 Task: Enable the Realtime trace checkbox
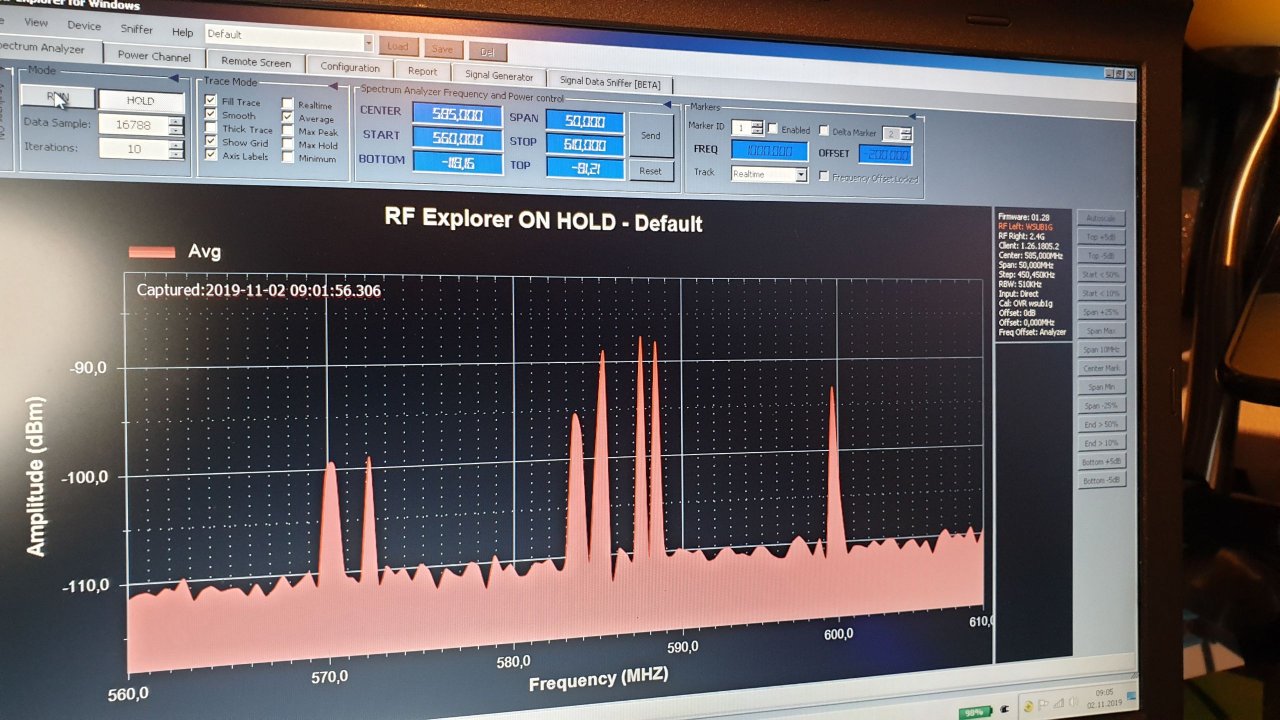click(287, 104)
